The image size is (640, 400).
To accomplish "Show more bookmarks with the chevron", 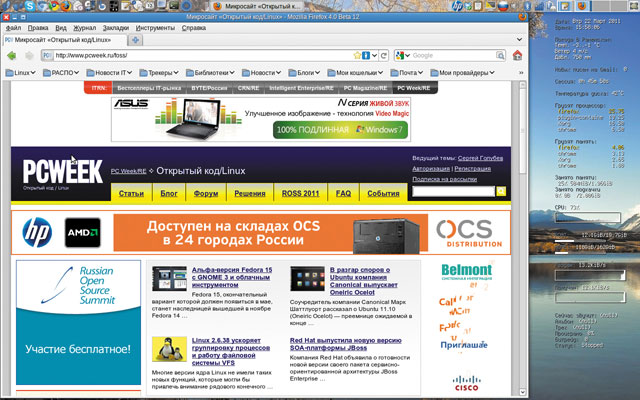I will 521,73.
